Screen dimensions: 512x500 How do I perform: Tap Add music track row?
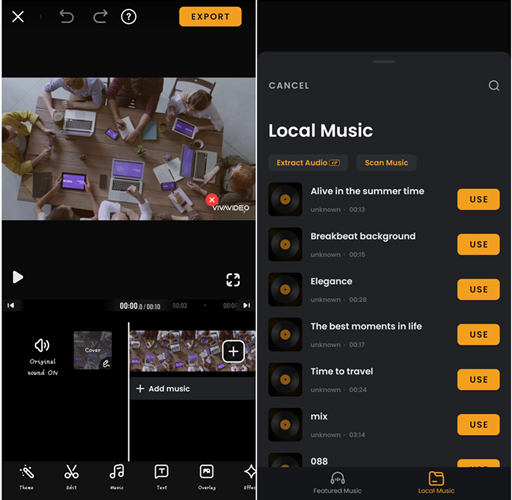click(193, 389)
